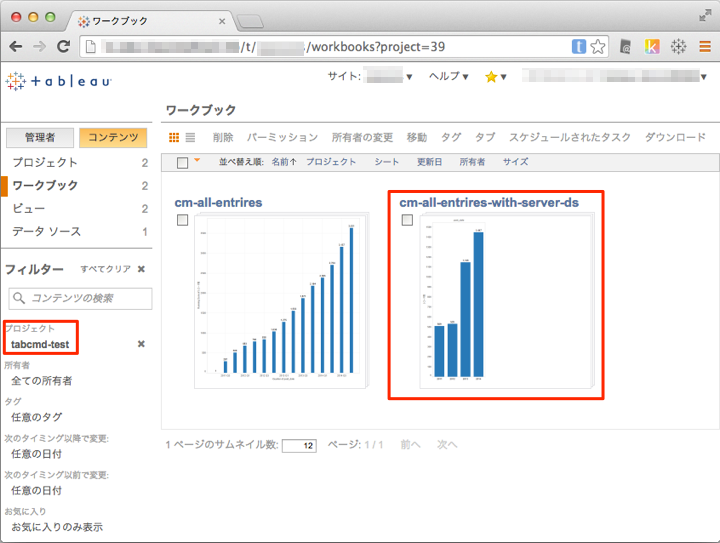Expand the 任意のタグ tag filter
720x543 pixels.
point(36,417)
